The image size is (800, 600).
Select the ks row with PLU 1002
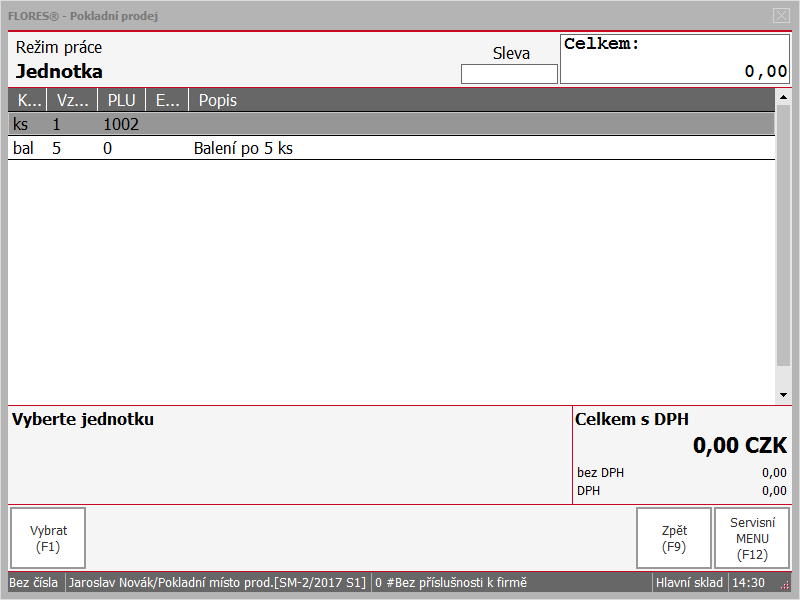click(x=391, y=124)
